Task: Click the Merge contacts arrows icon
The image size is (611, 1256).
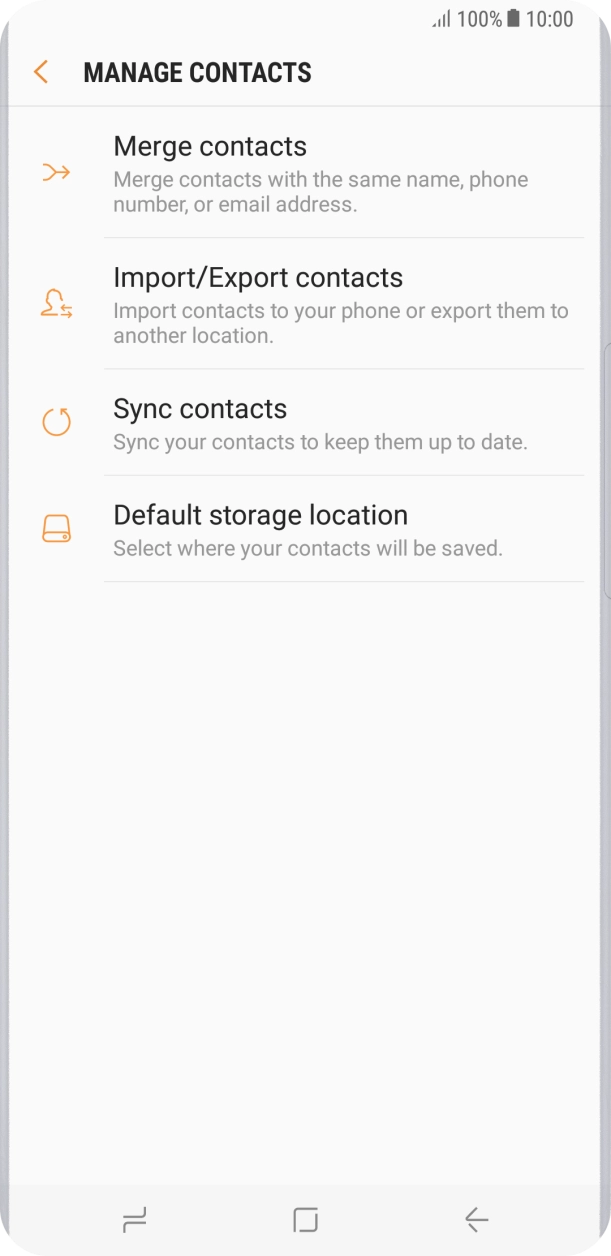Action: [56, 173]
